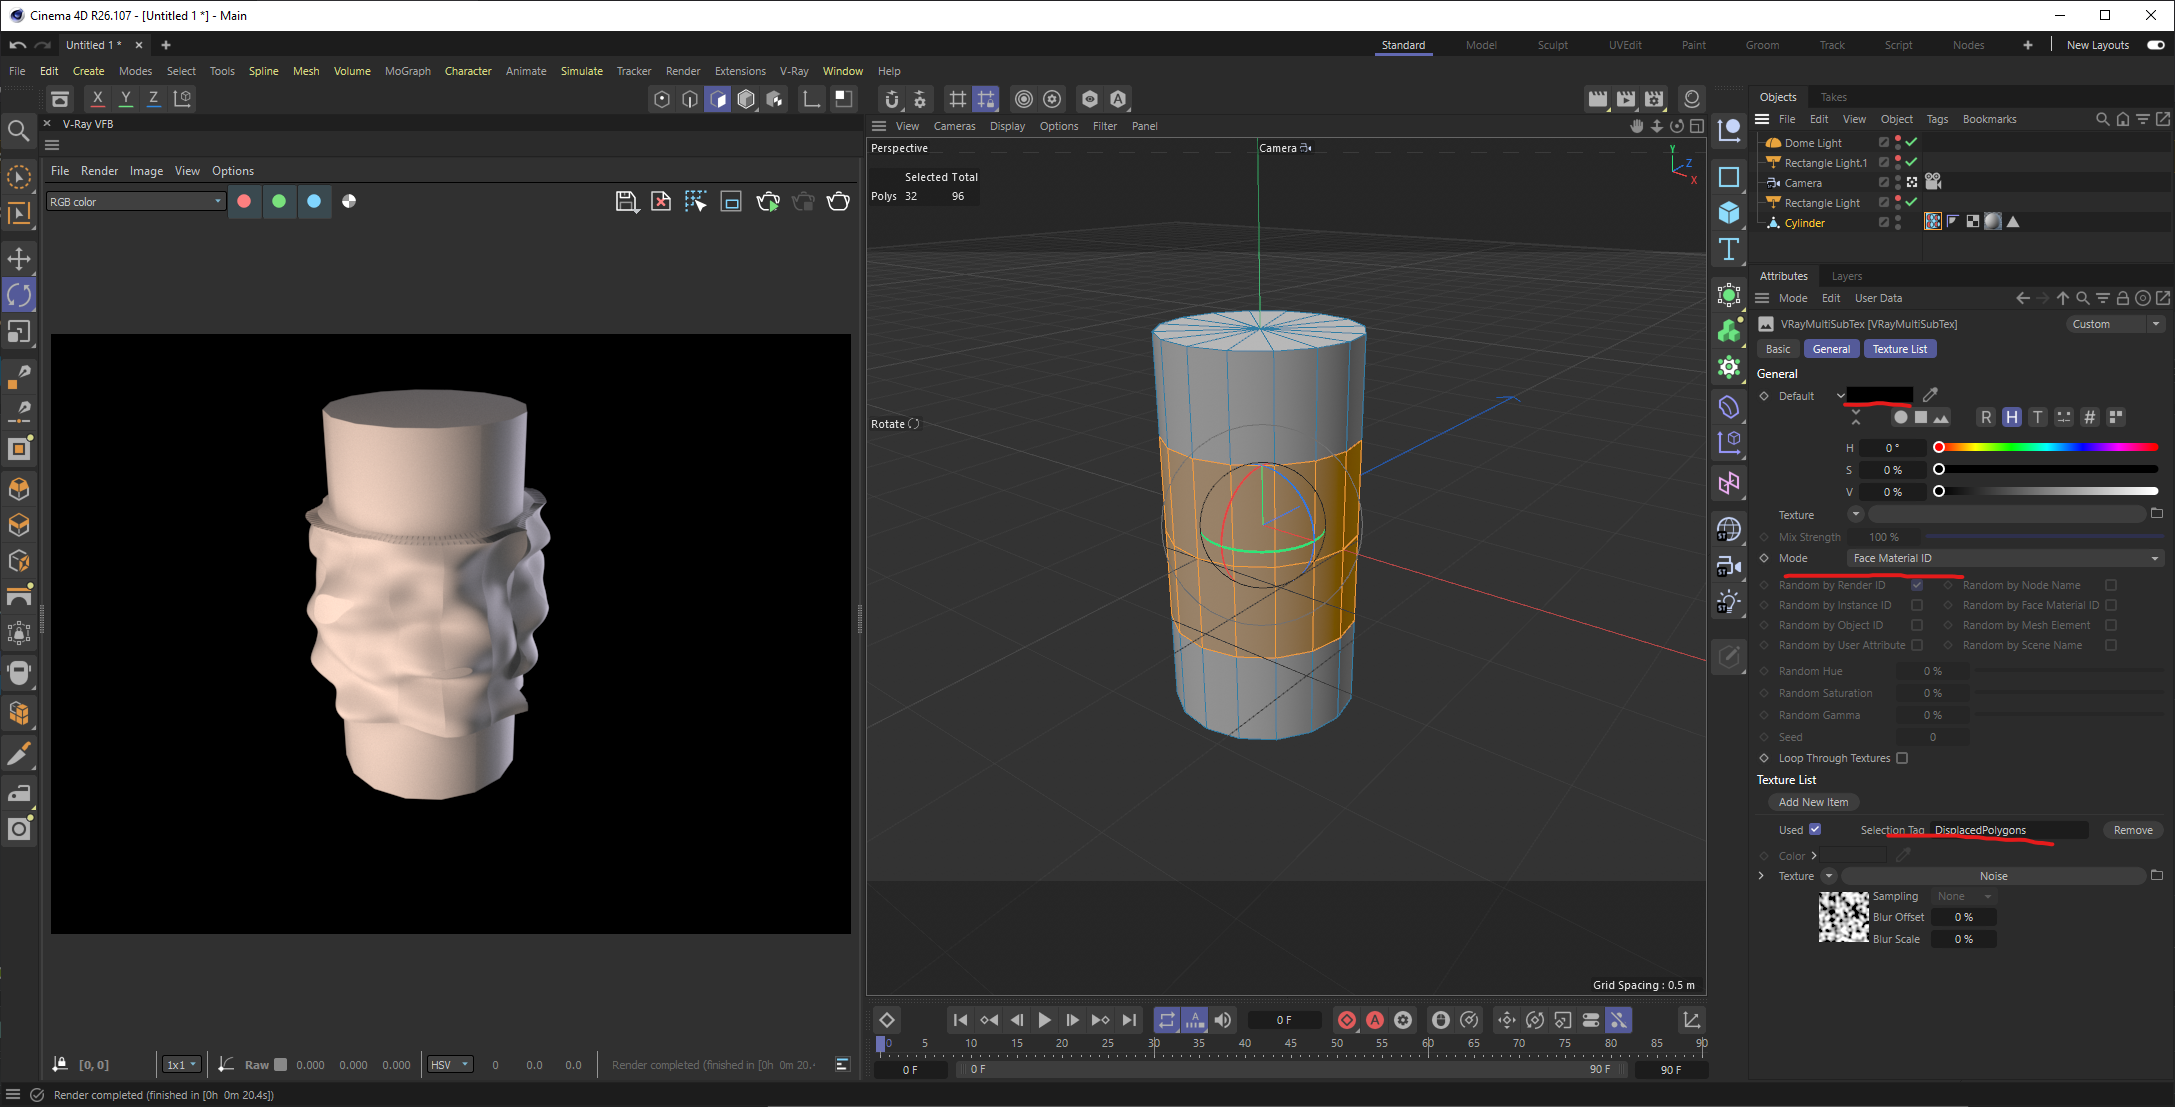The height and width of the screenshot is (1107, 2175).
Task: Open search in Objects manager
Action: [2102, 119]
